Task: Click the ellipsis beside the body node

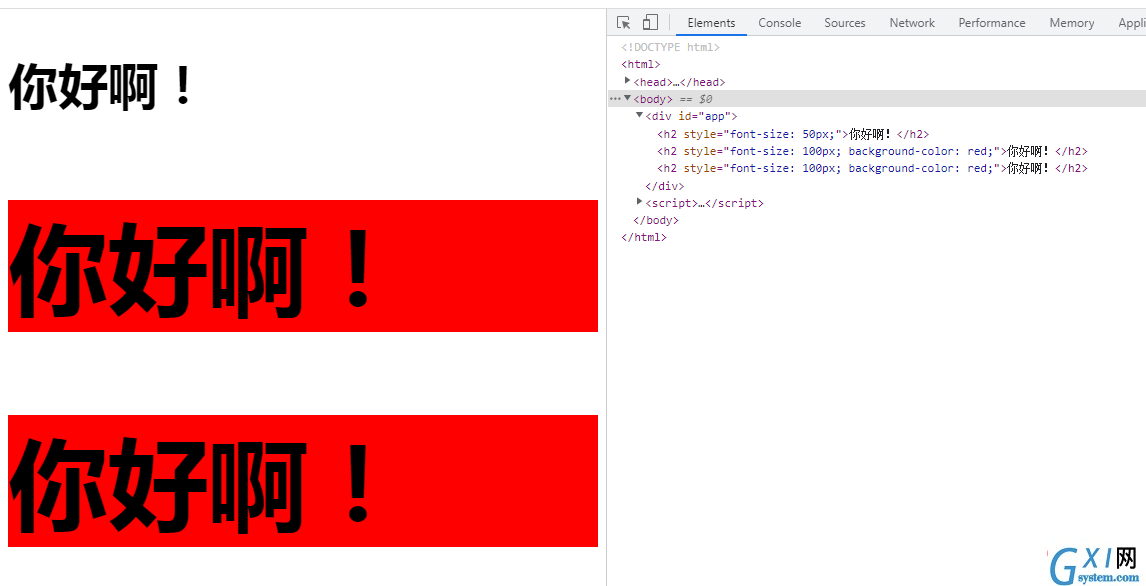Action: coord(615,99)
